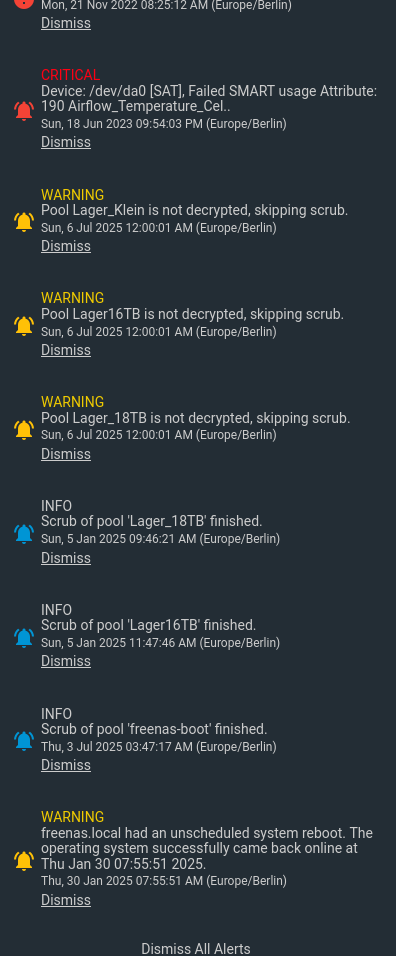Dismiss the Lager_18TB not decrypted warning
396x956 pixels.
66,454
